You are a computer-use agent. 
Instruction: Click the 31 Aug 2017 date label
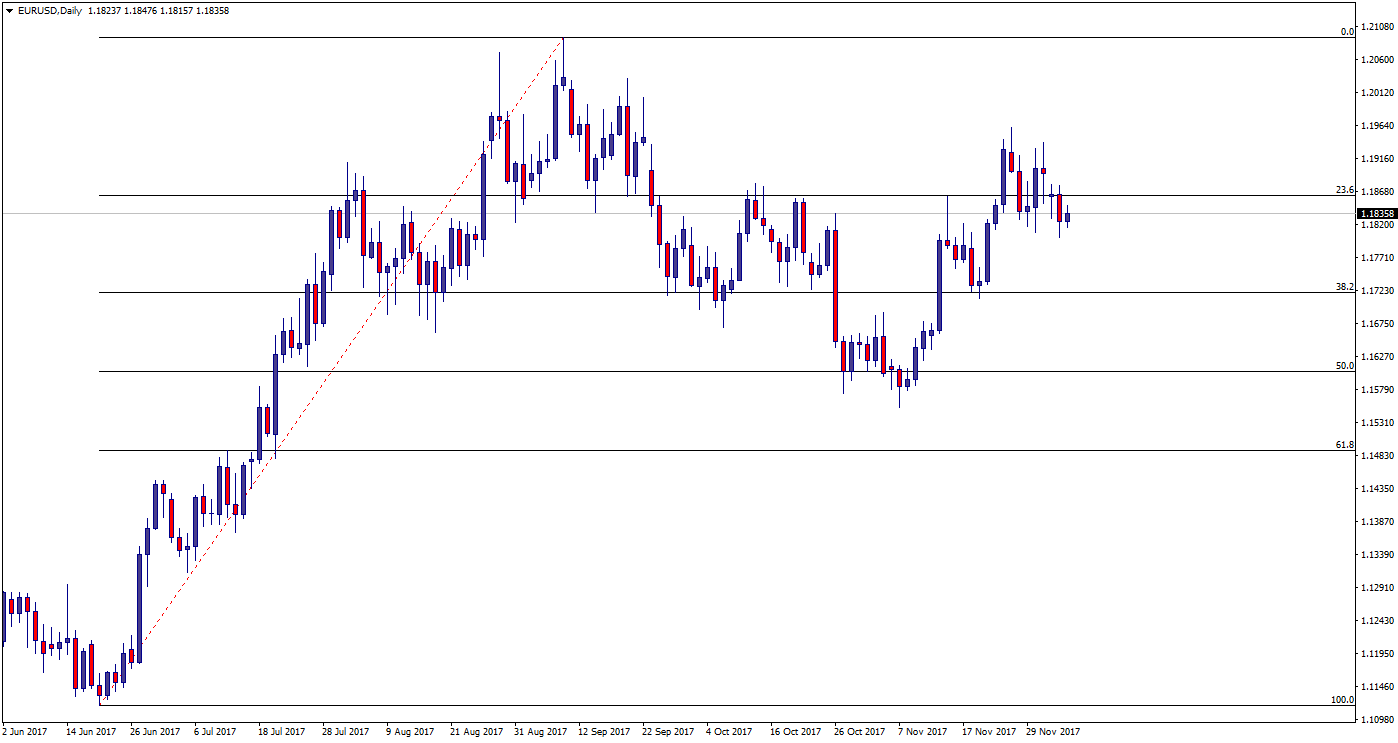pyautogui.click(x=540, y=732)
